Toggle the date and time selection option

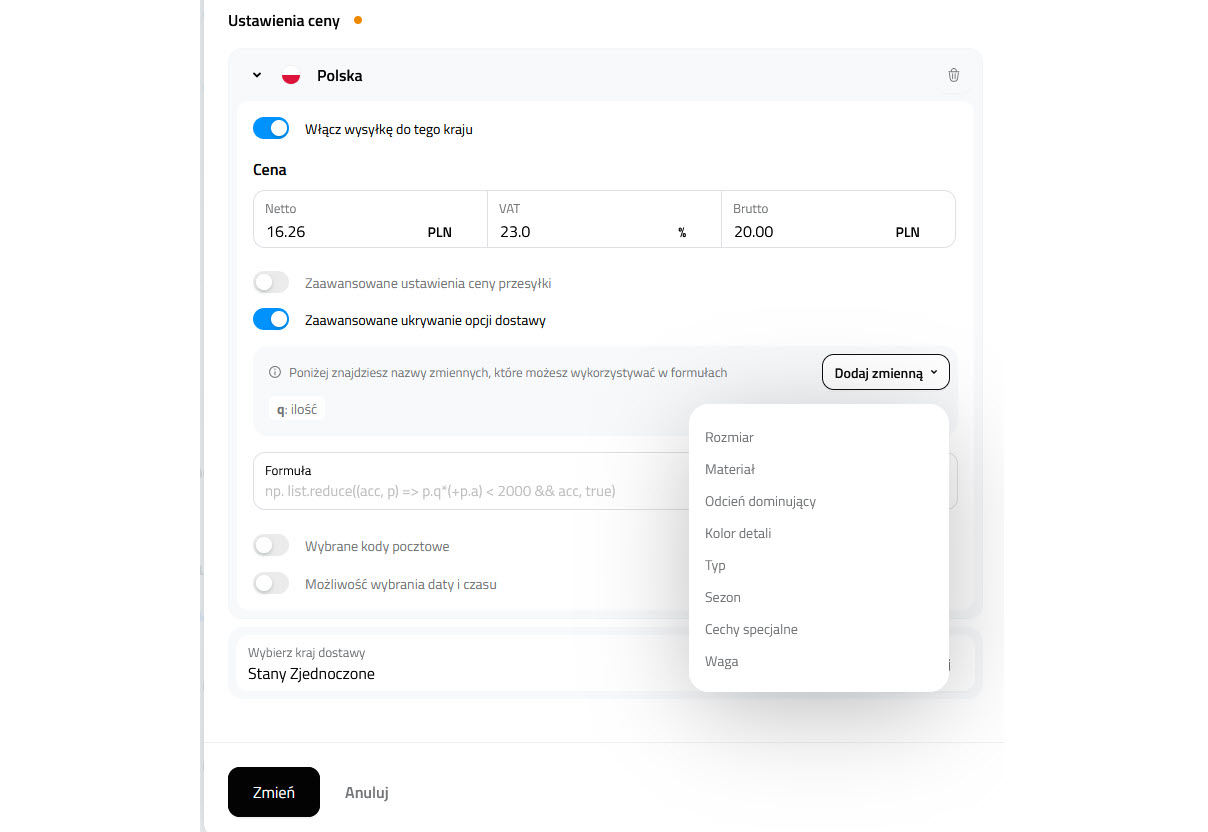point(271,583)
